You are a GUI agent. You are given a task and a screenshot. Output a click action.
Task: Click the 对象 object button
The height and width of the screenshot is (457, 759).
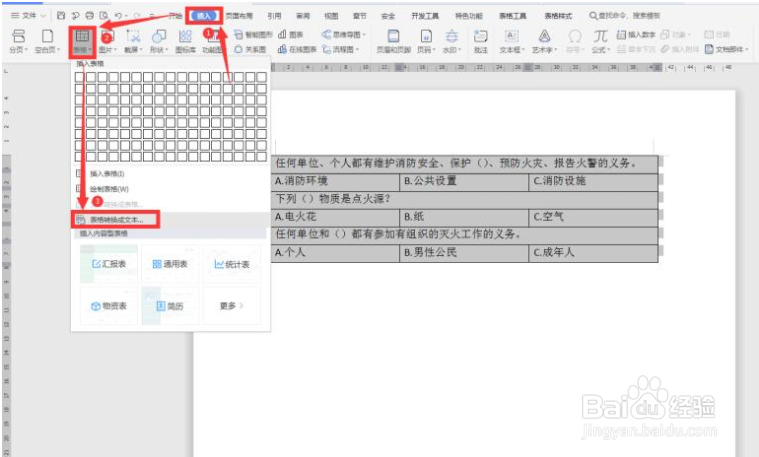676,34
